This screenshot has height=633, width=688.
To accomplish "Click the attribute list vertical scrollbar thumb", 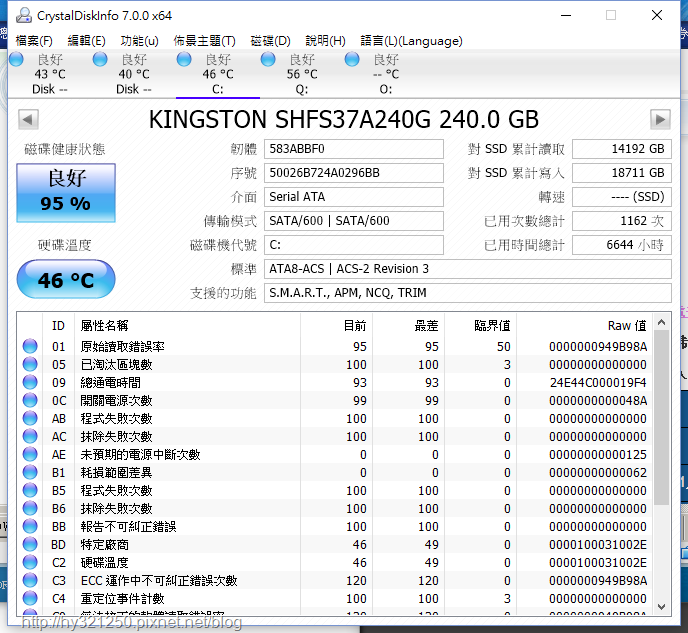I will (662, 418).
